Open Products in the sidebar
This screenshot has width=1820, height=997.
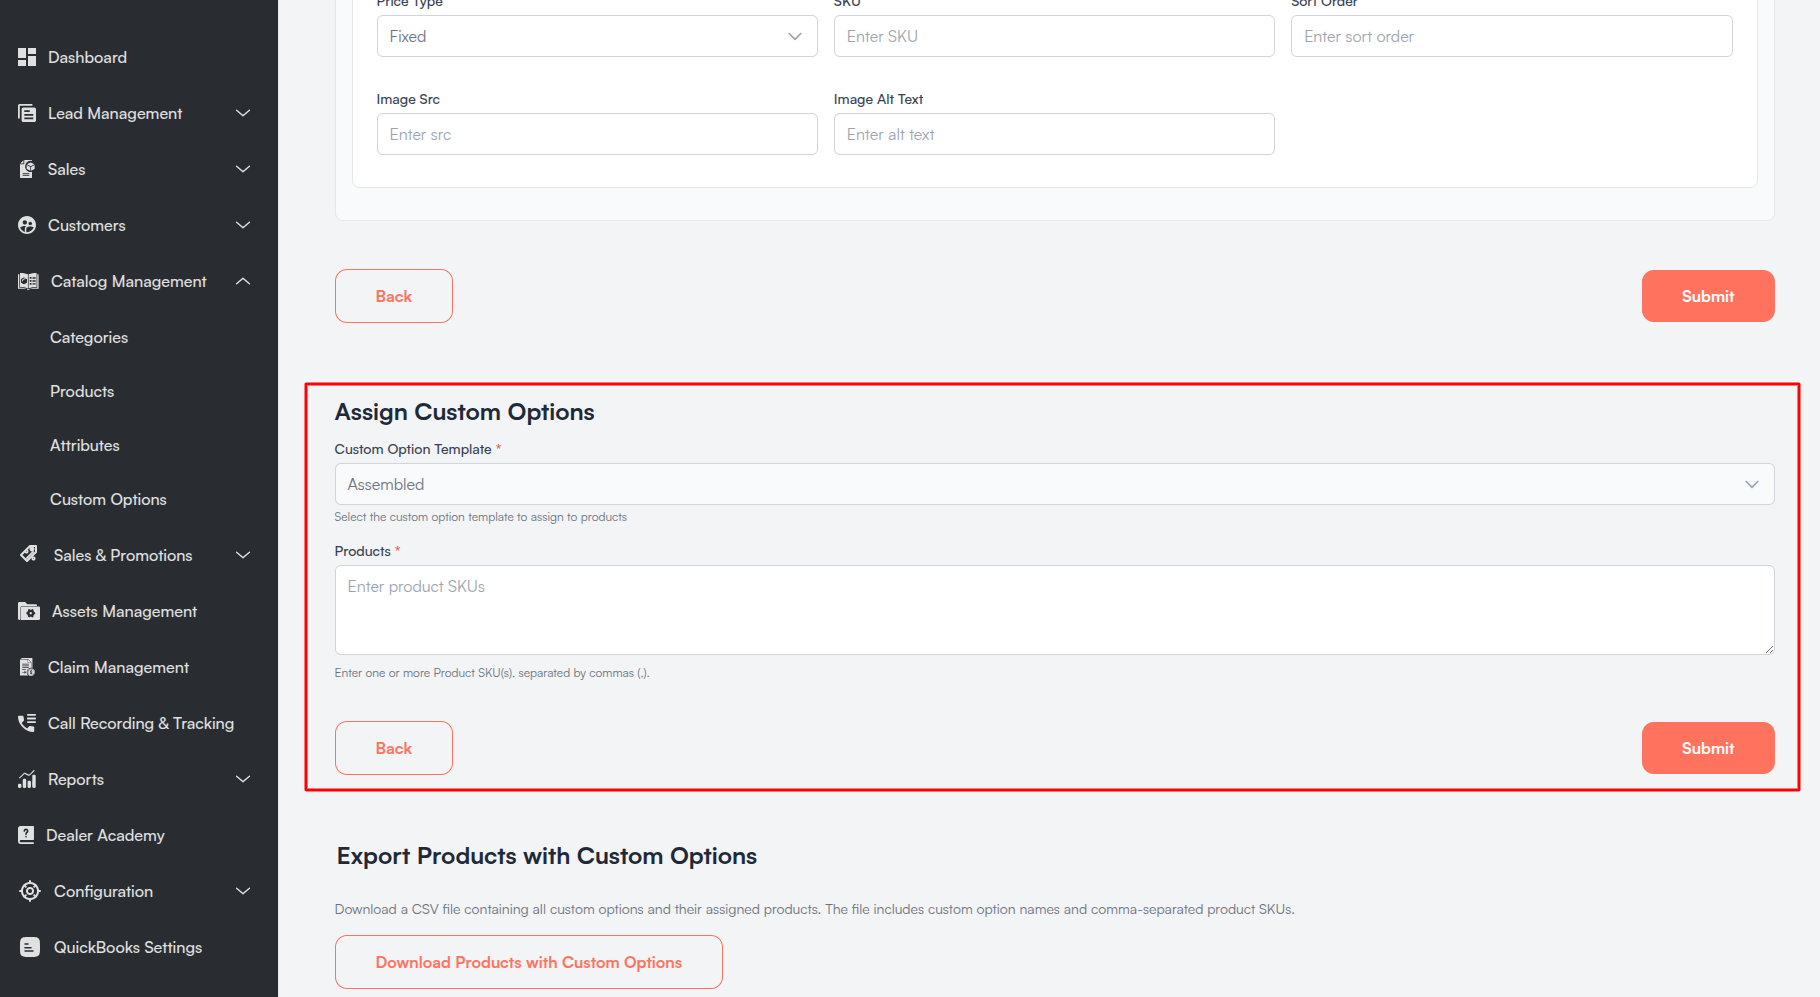click(82, 391)
